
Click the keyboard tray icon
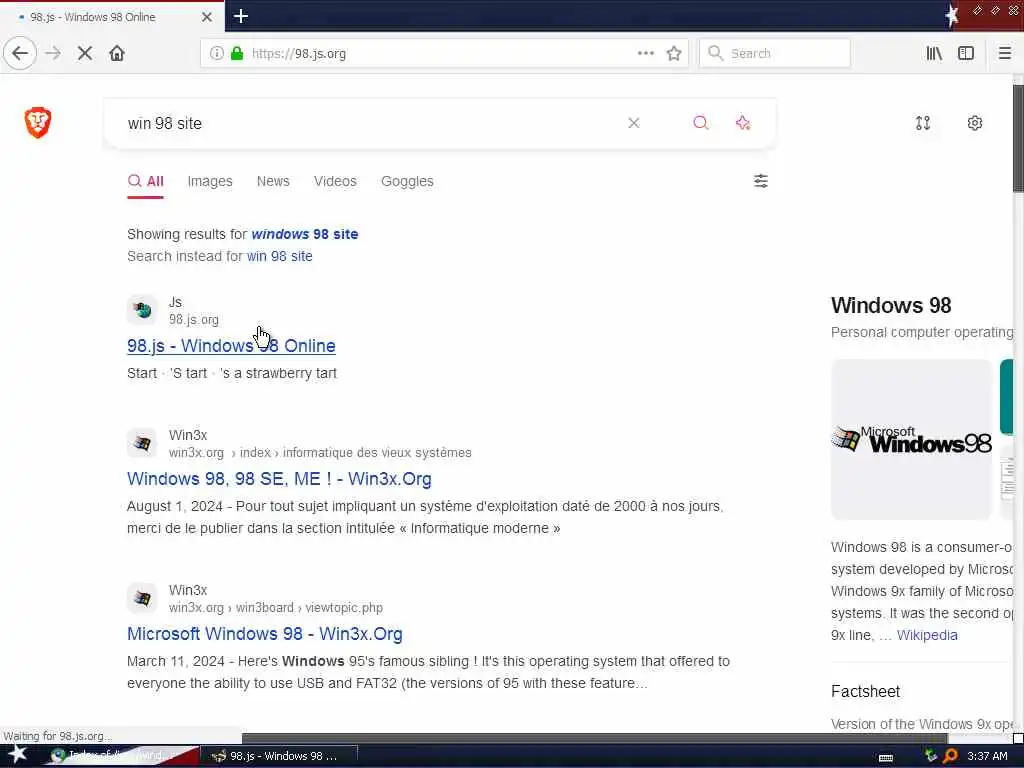(x=886, y=757)
